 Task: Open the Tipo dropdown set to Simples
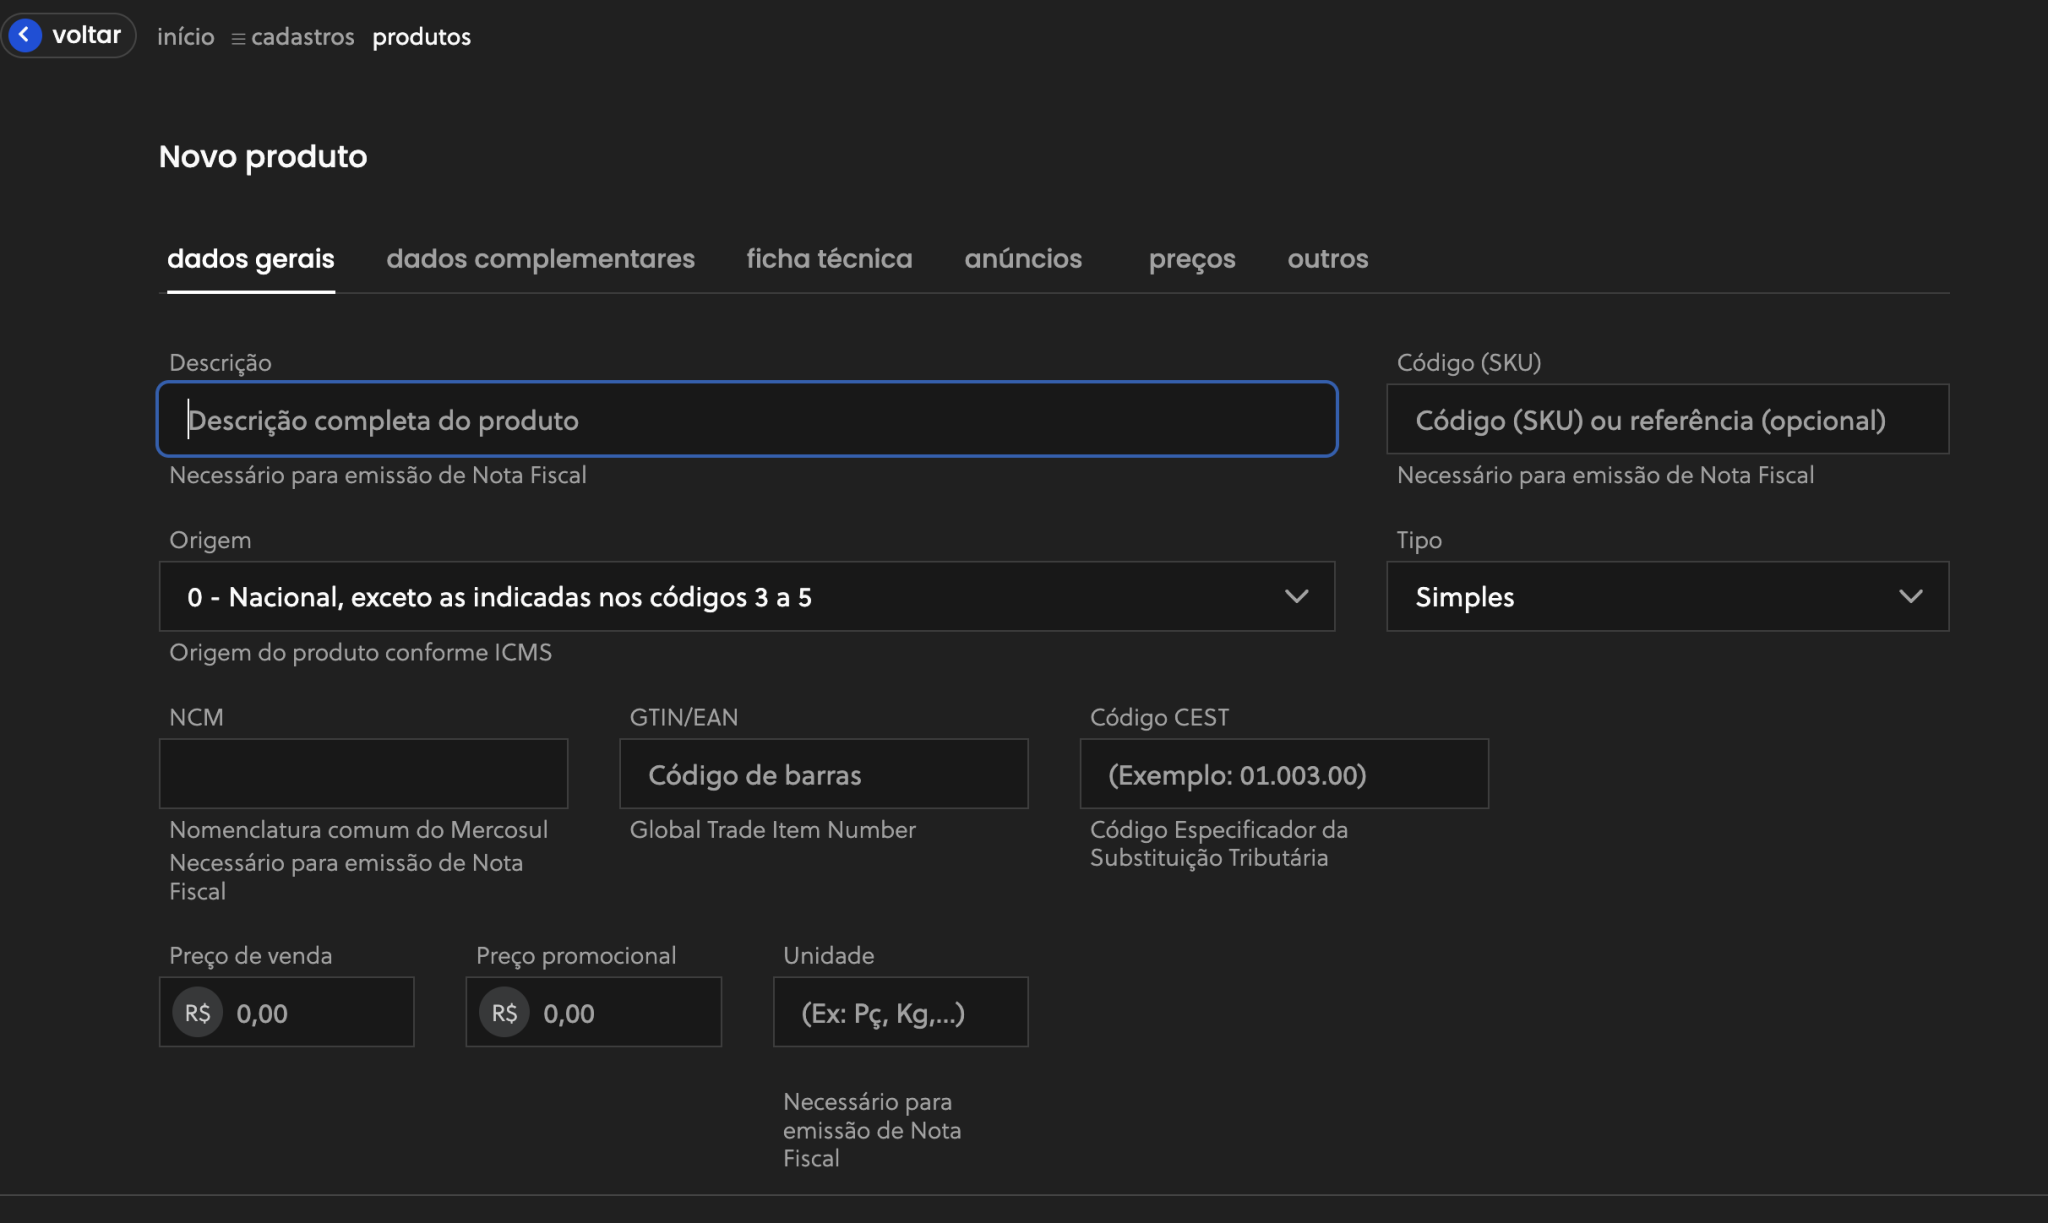1667,597
